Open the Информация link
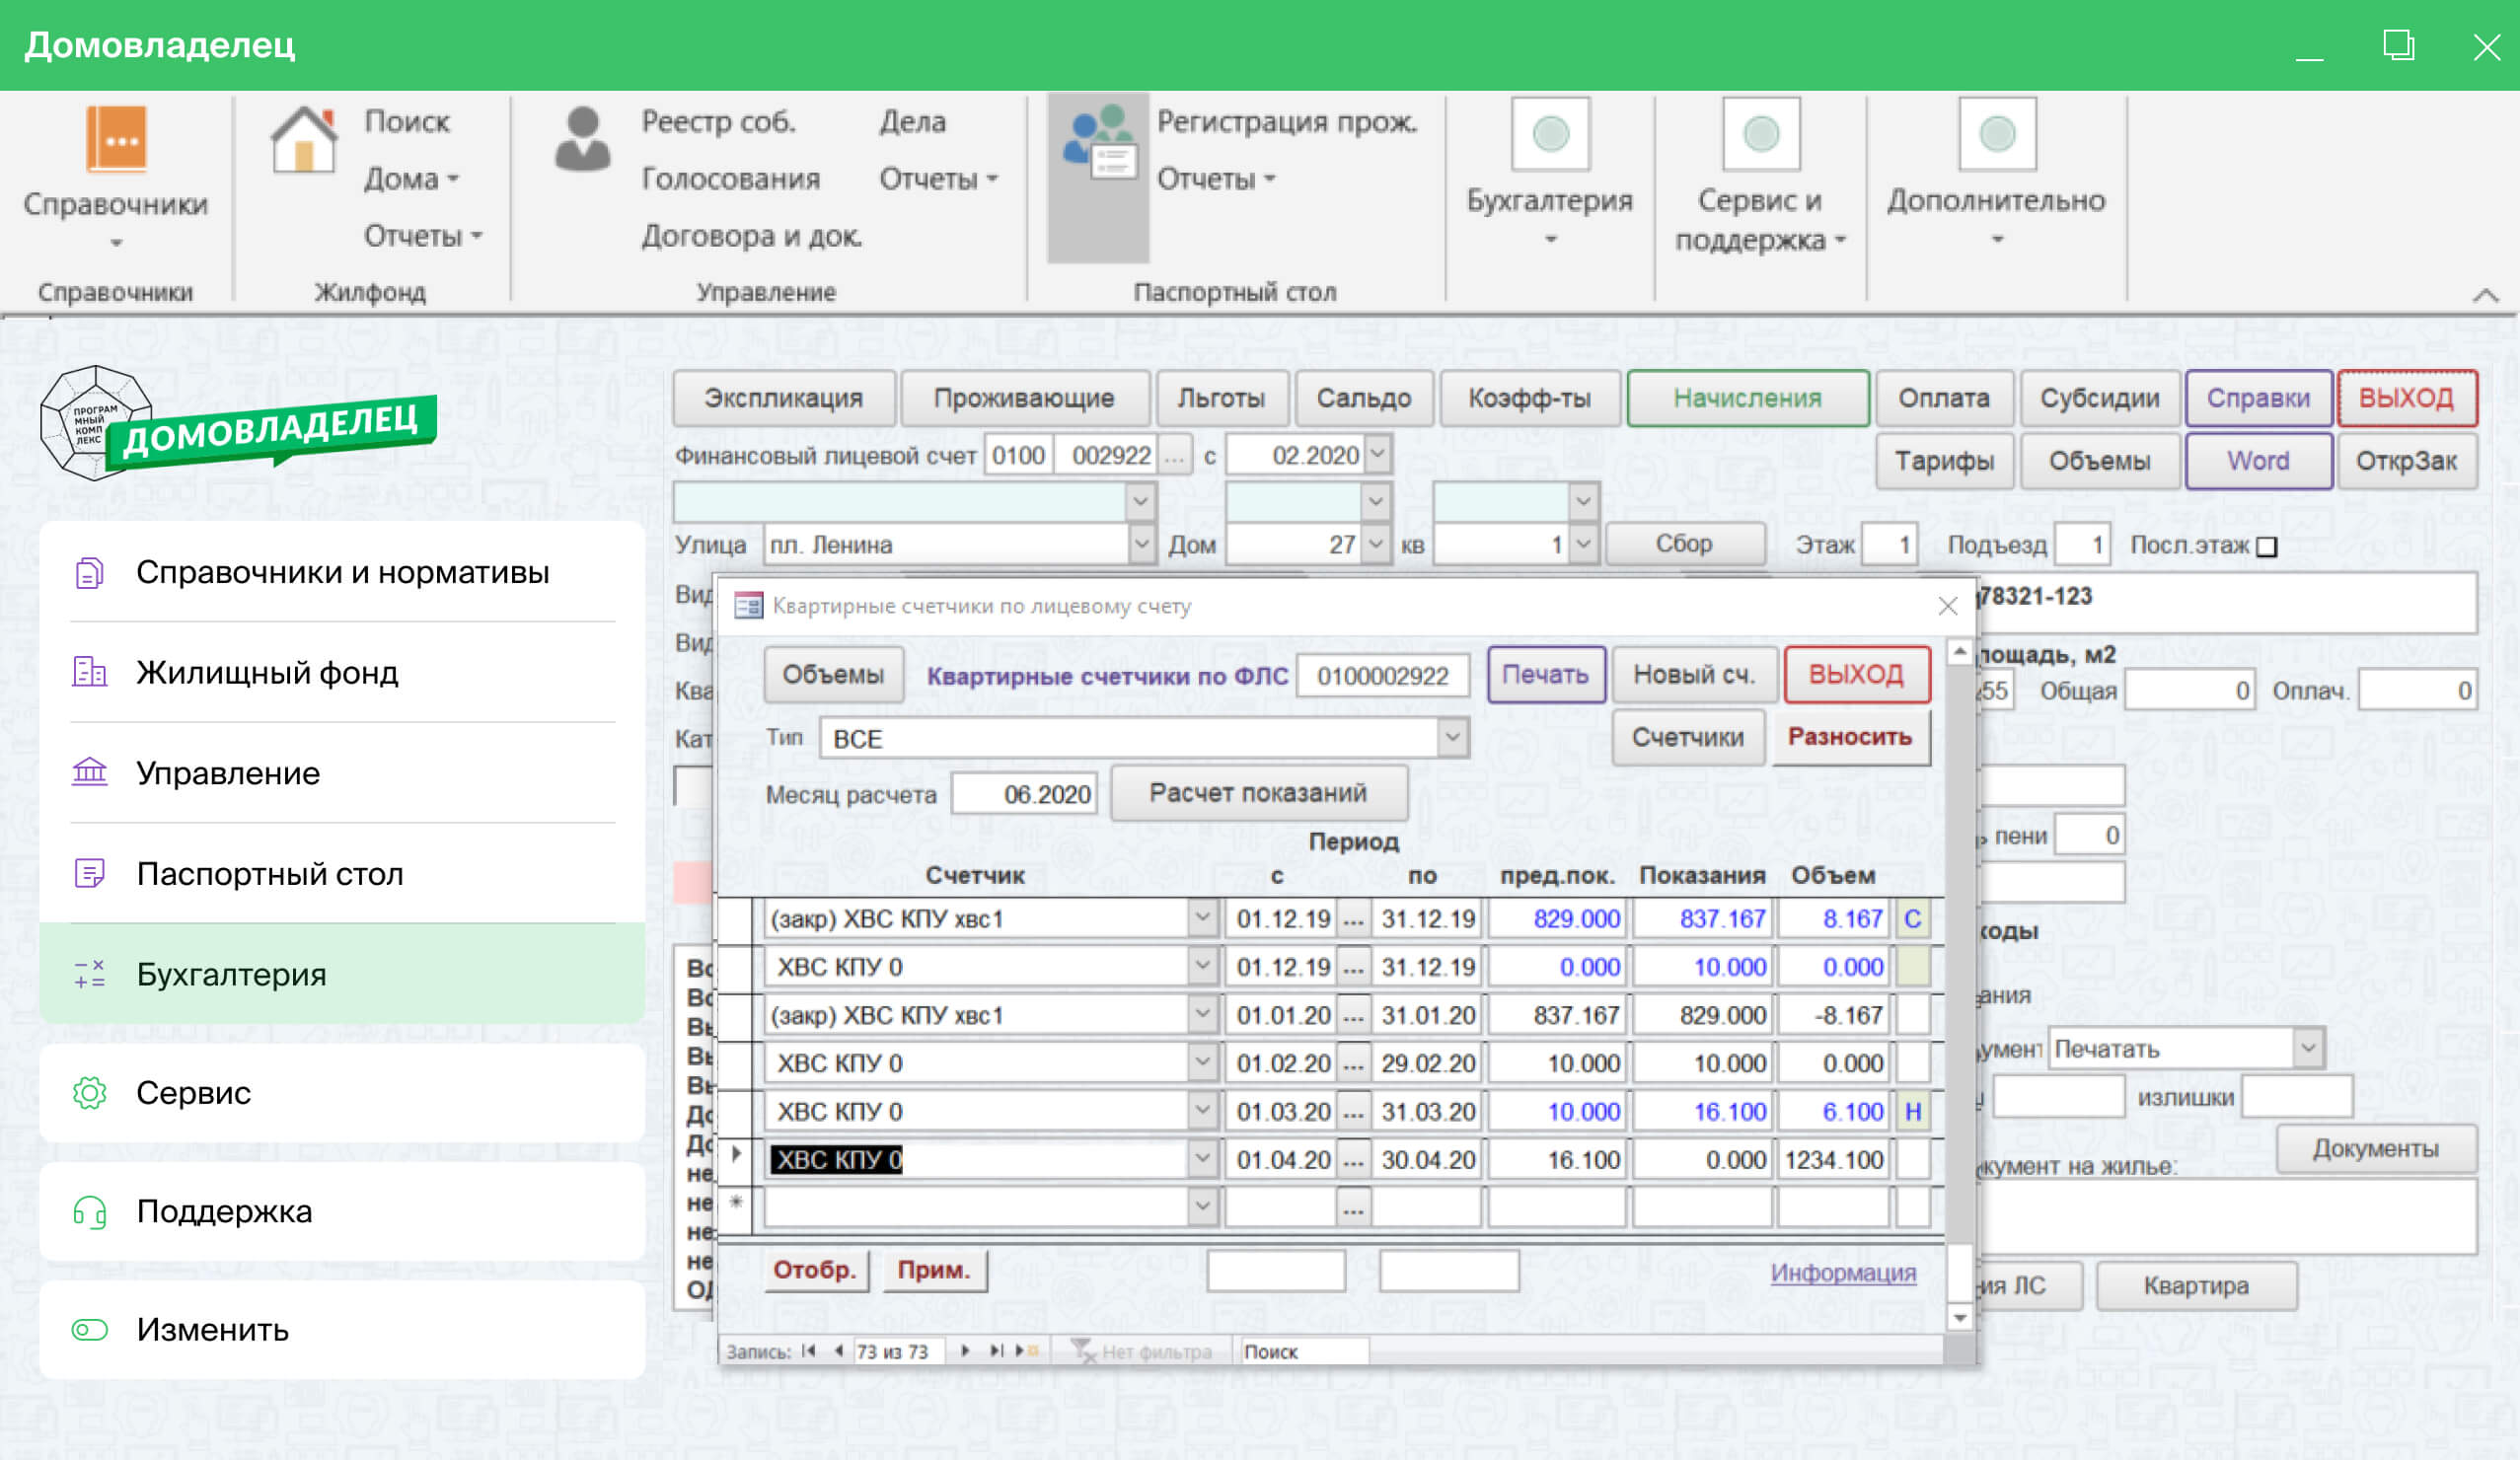 (x=1842, y=1272)
